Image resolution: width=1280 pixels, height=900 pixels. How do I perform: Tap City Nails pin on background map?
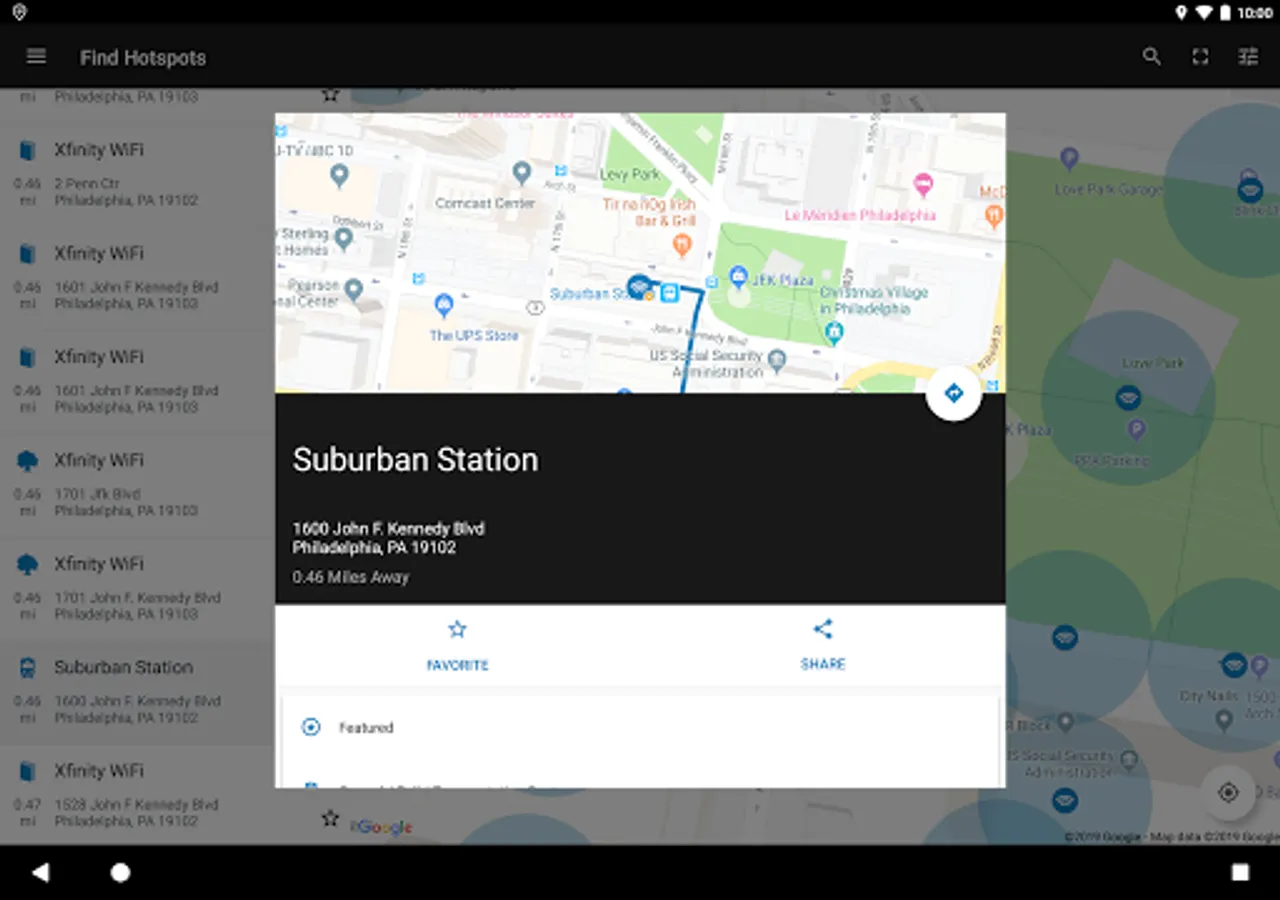click(x=1223, y=719)
